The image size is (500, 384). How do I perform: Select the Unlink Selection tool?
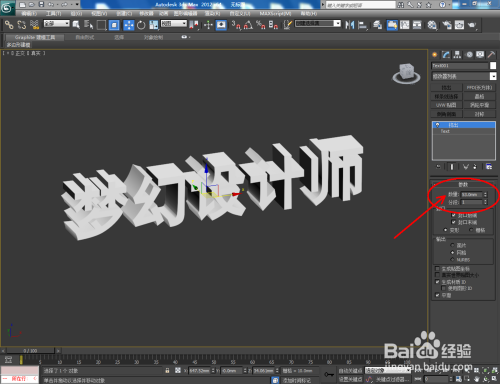tap(22, 25)
